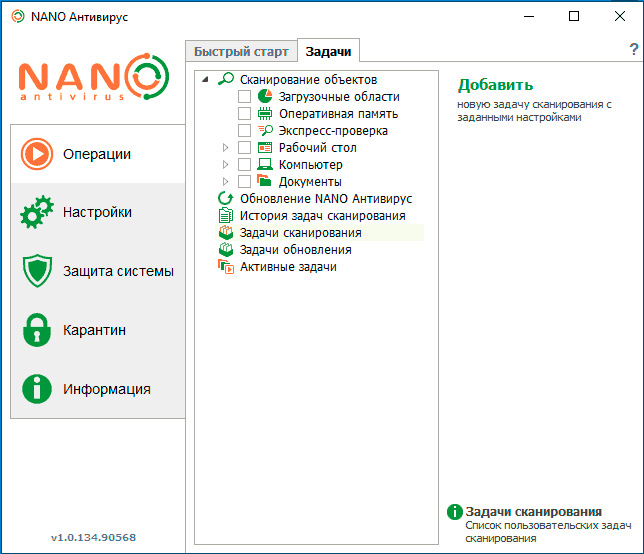Select the Задачи tab
The width and height of the screenshot is (644, 554).
click(x=328, y=51)
